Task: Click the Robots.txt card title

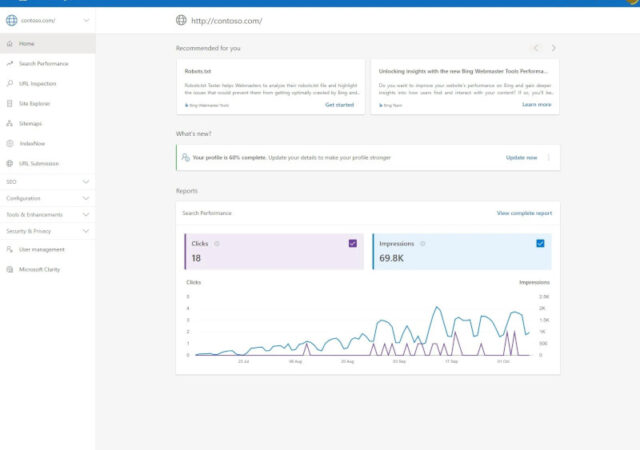Action: (x=198, y=71)
